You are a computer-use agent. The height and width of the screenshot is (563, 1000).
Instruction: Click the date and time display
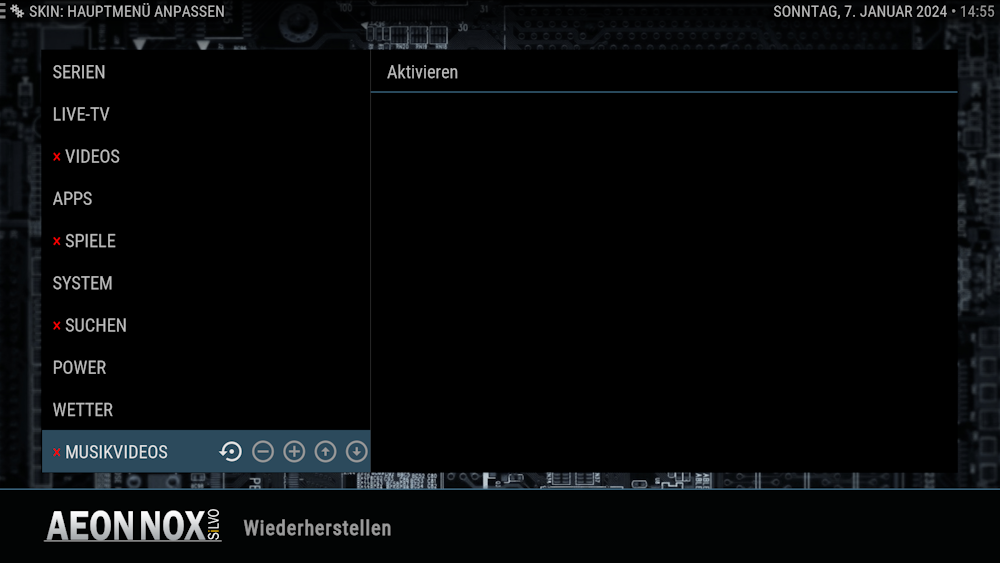coord(883,11)
